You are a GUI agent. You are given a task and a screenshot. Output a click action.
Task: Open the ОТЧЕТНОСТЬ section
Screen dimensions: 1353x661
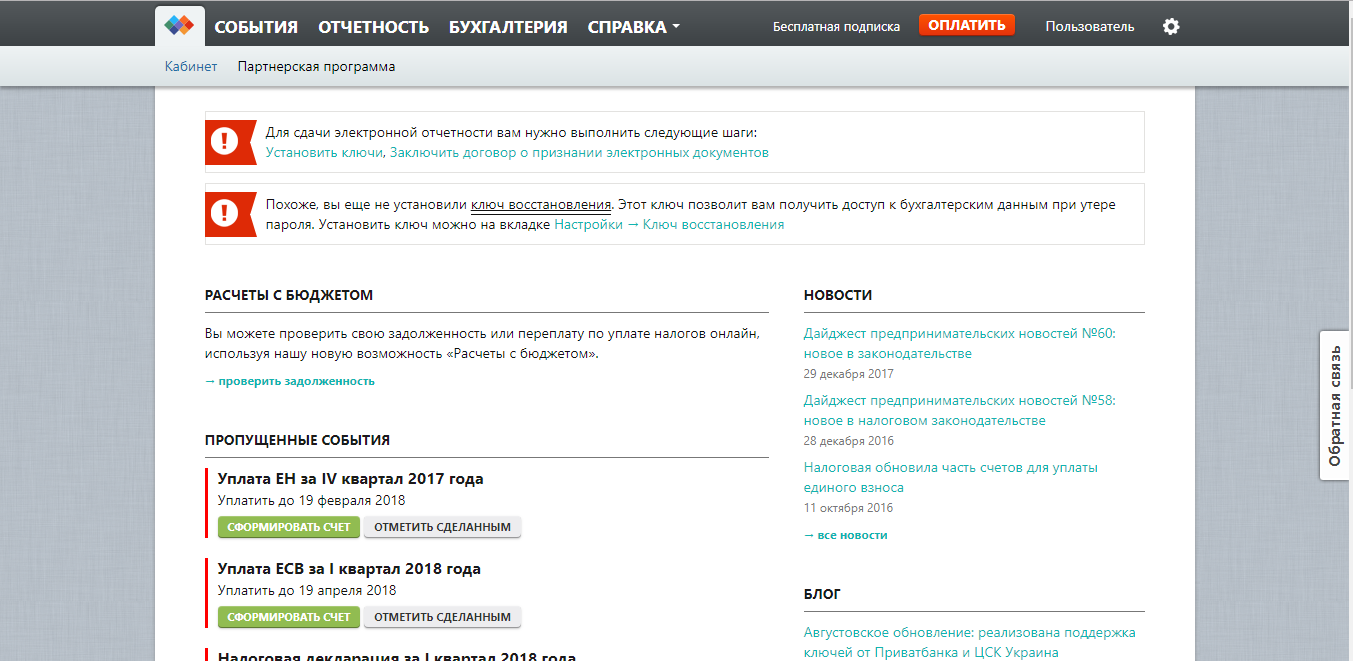tap(373, 27)
